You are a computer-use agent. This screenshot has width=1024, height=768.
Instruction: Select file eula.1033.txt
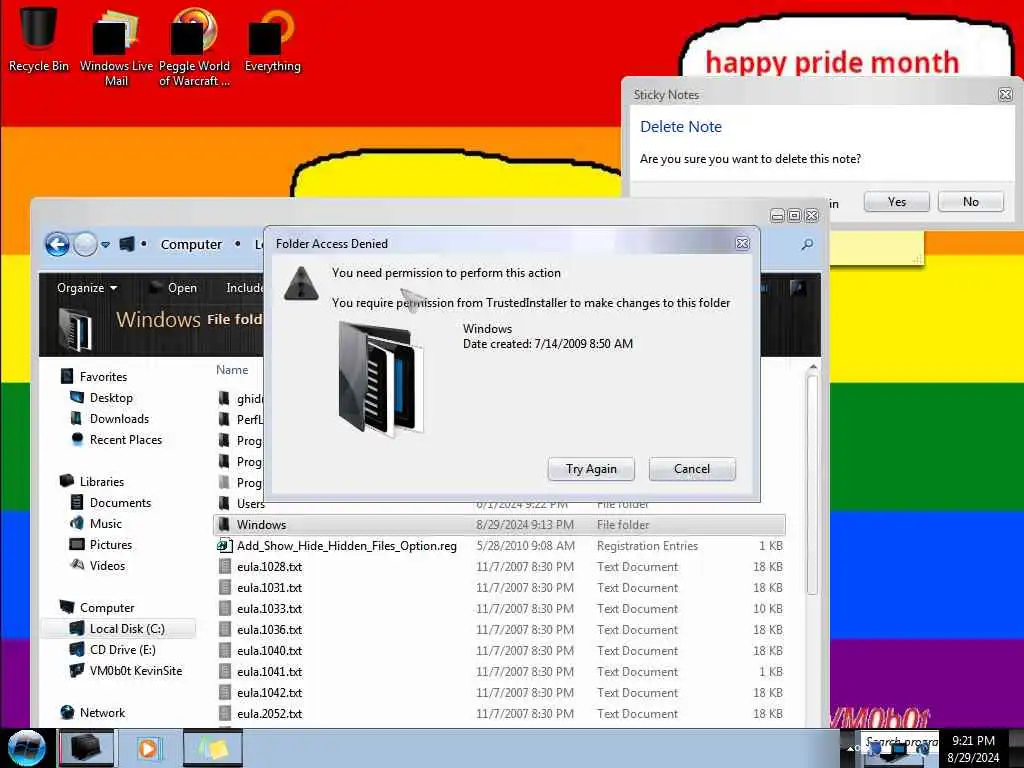500,608
